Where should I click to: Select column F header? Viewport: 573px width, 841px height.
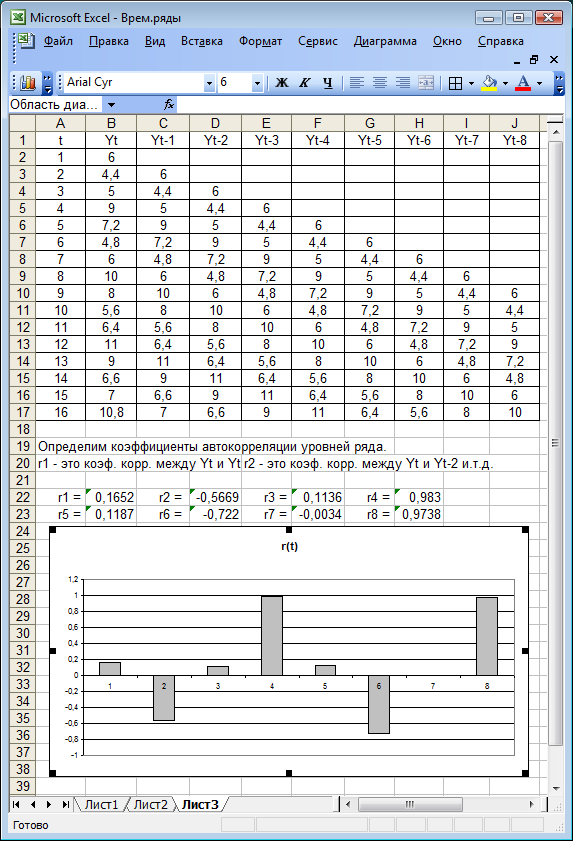click(318, 123)
